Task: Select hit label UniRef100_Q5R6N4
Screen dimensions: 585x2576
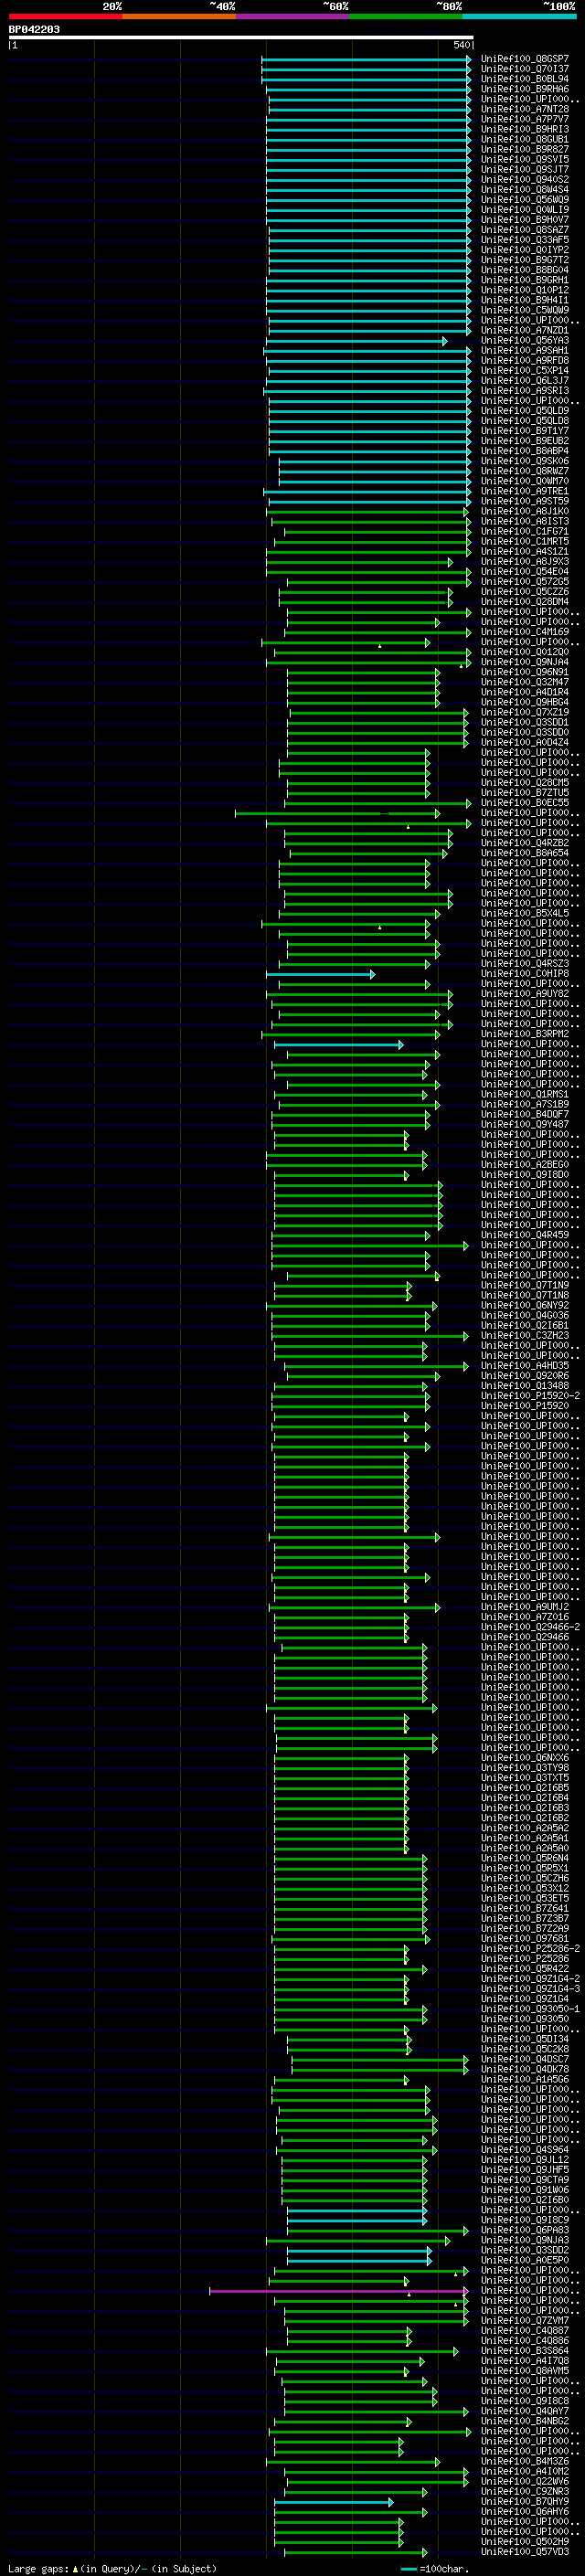Action: pyautogui.click(x=525, y=1858)
